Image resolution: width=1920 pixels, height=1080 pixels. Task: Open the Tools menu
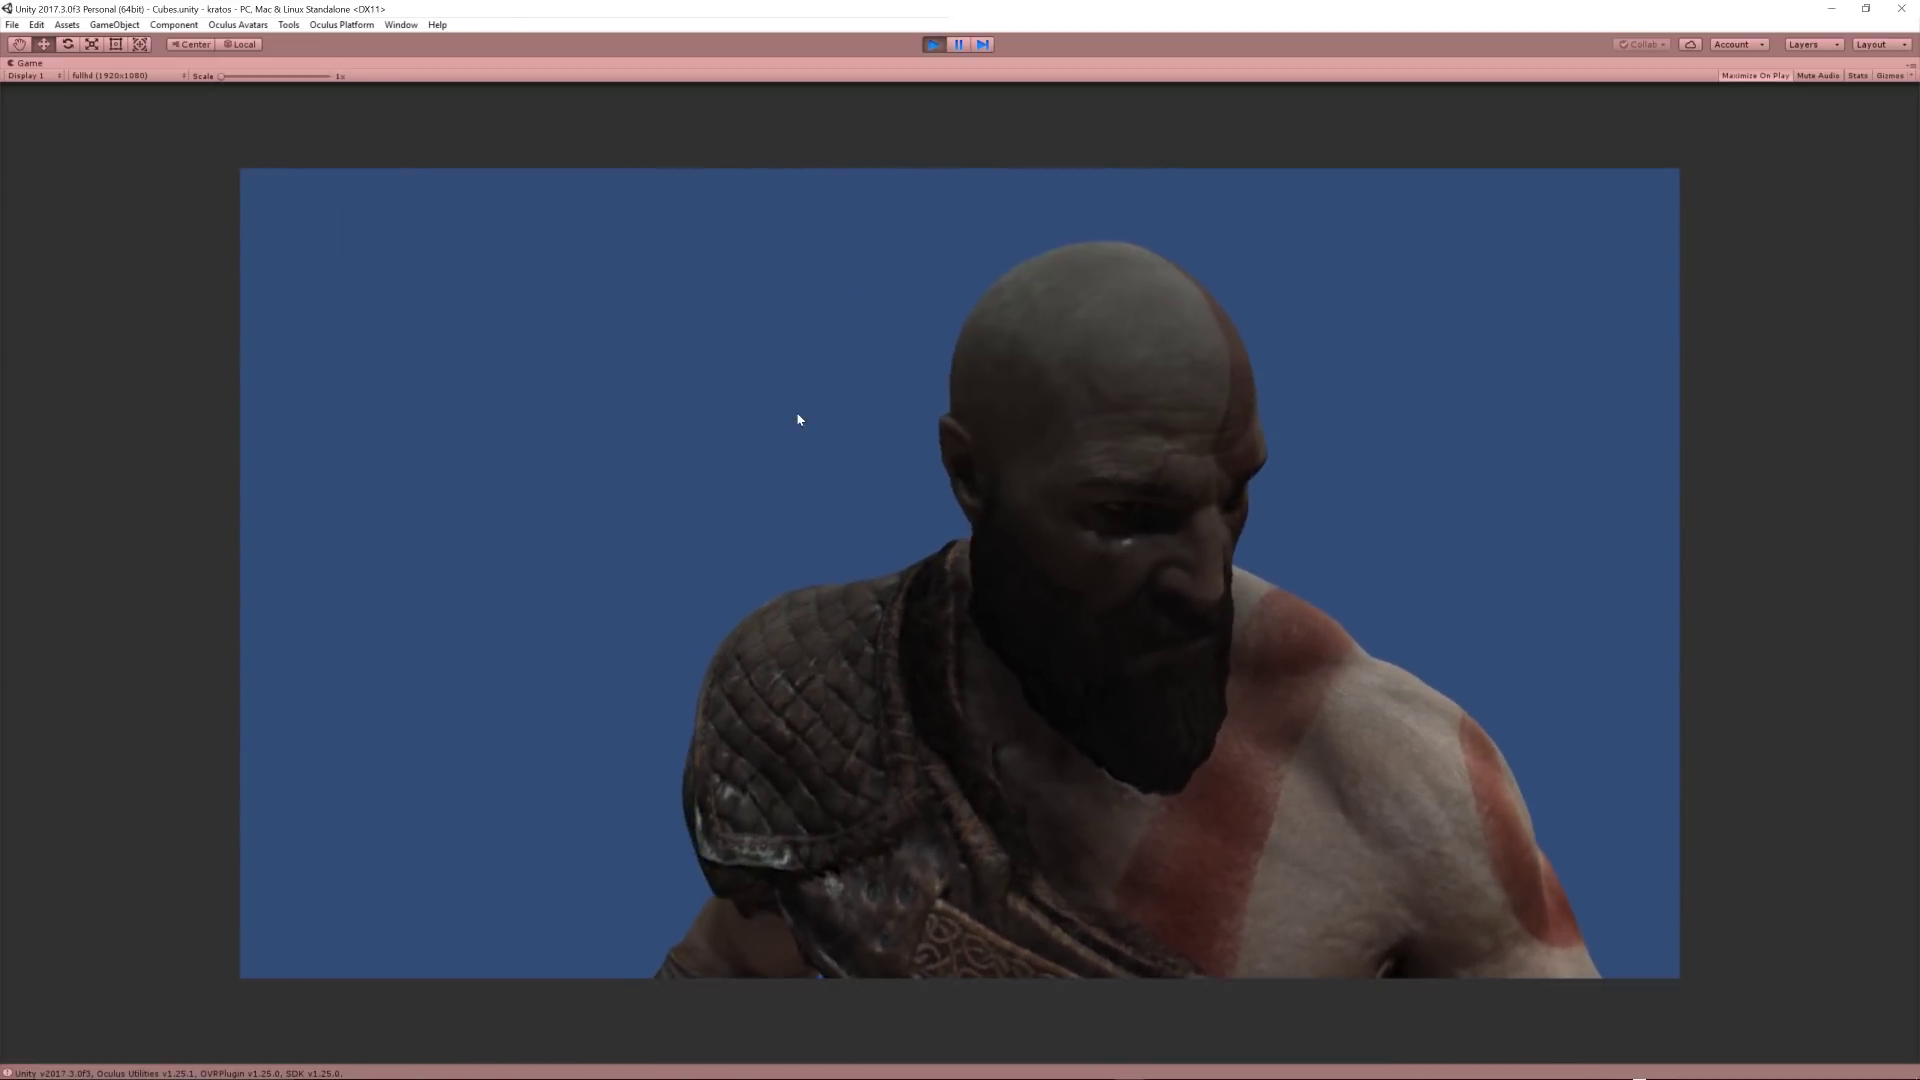click(289, 25)
